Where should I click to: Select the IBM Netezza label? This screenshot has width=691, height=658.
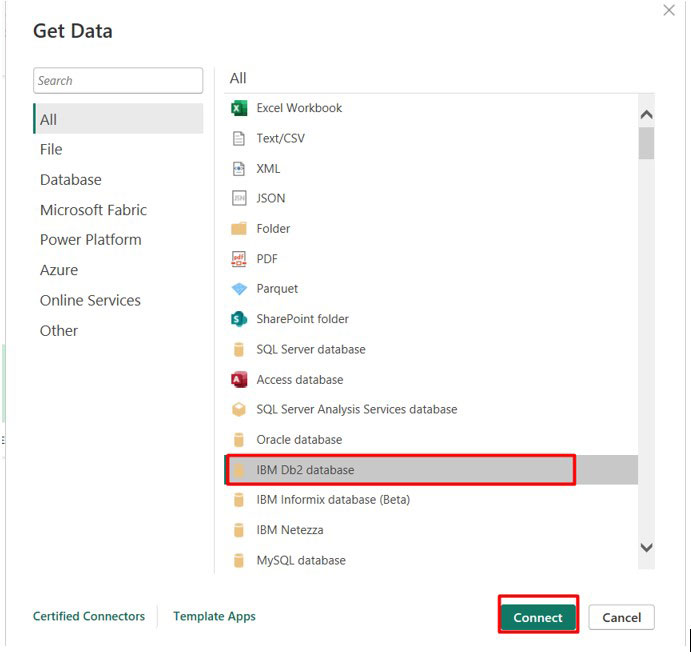pyautogui.click(x=290, y=530)
